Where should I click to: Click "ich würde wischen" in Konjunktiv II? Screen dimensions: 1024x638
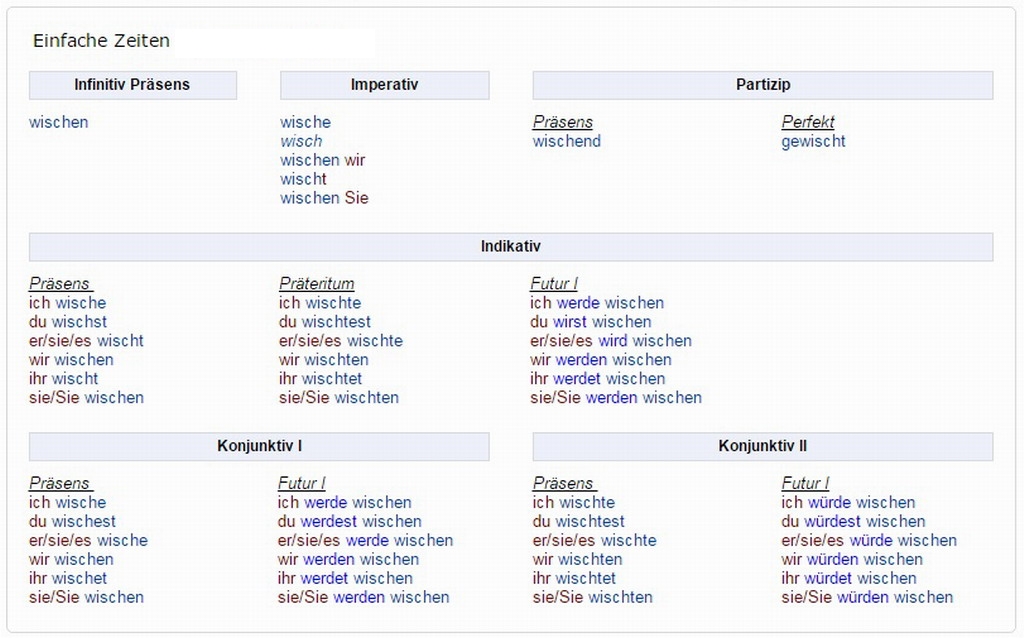coord(848,502)
